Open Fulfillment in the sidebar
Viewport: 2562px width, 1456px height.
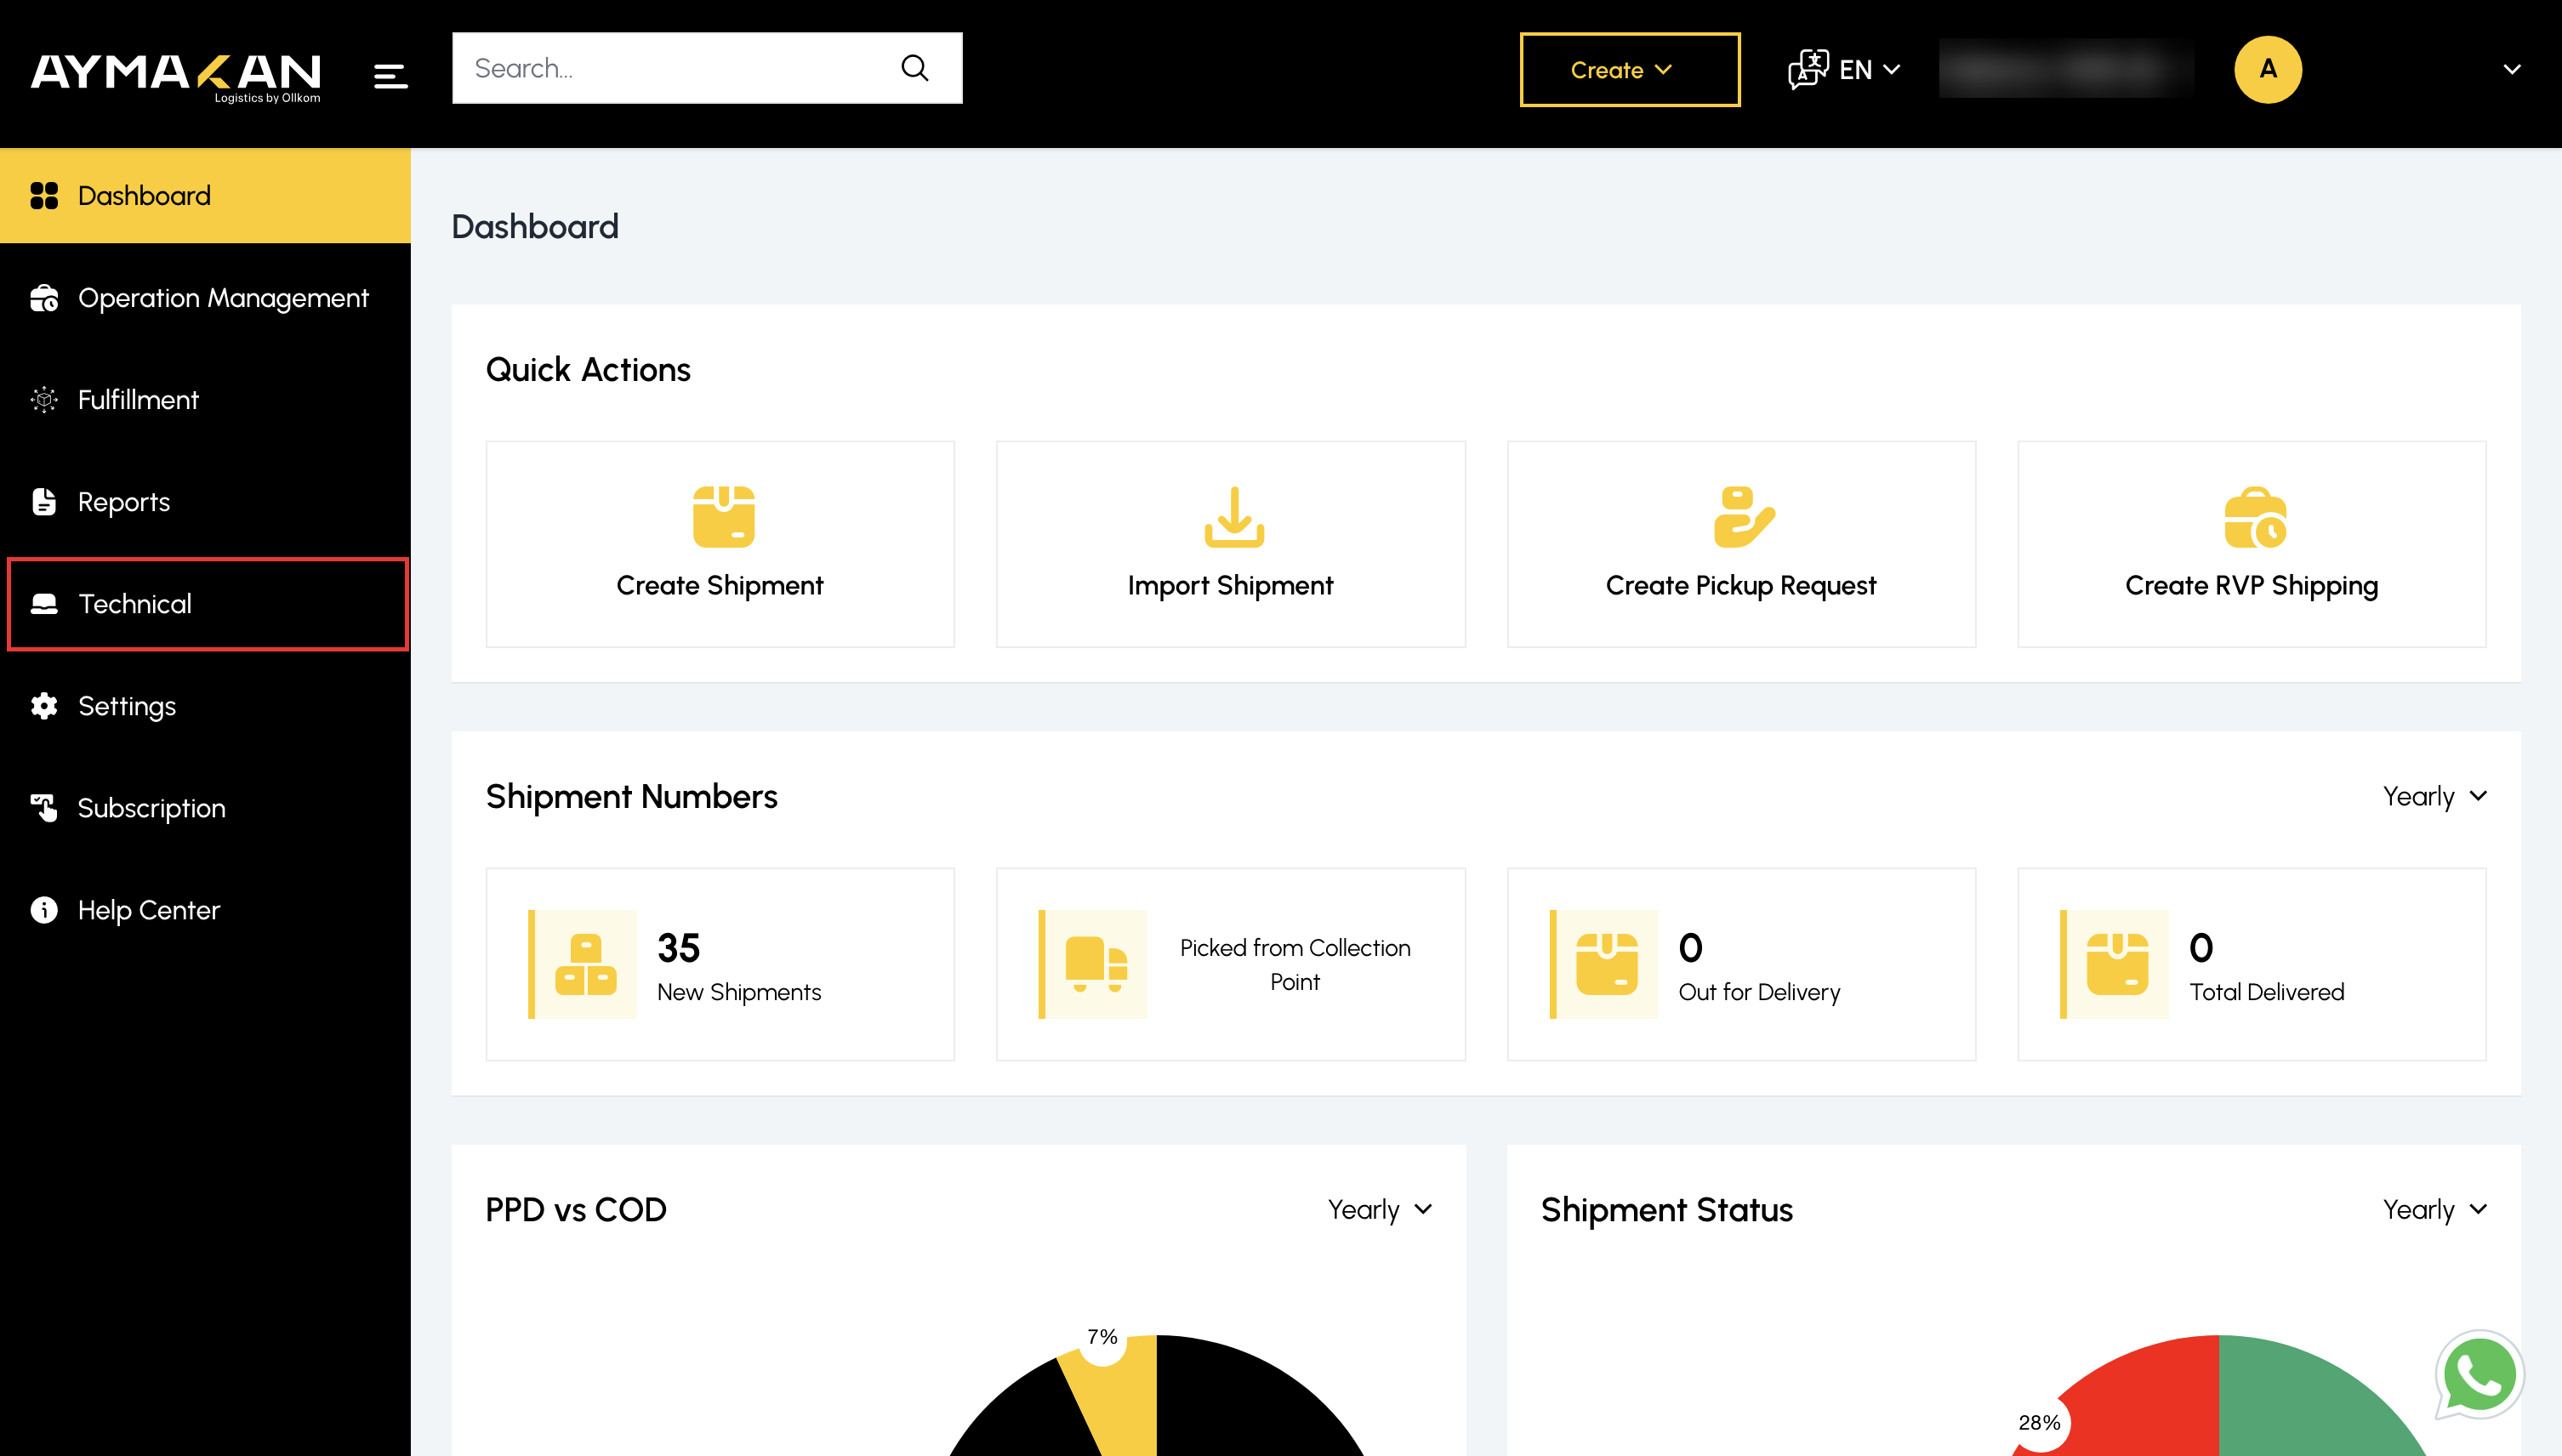click(205, 400)
